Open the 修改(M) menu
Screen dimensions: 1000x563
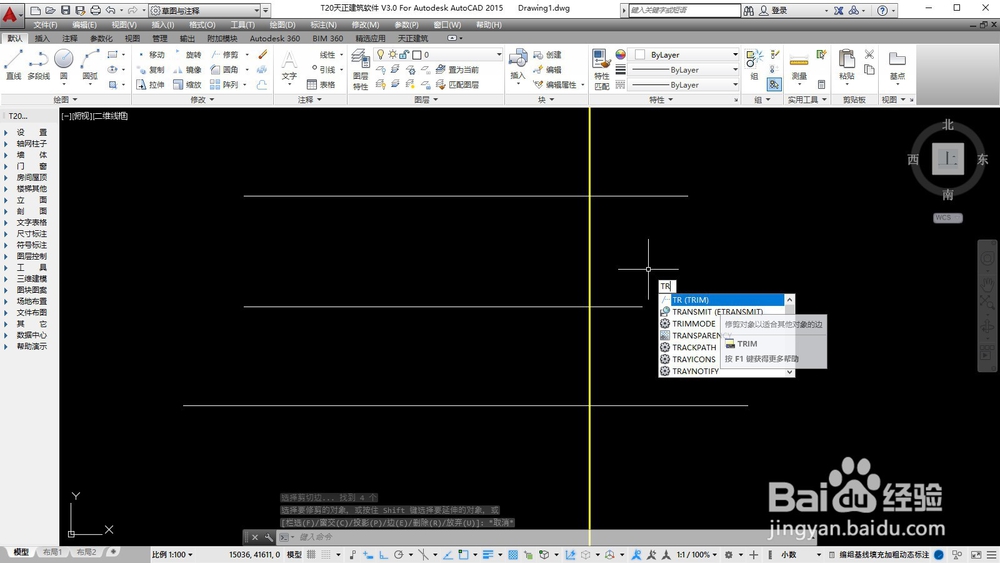(365, 25)
